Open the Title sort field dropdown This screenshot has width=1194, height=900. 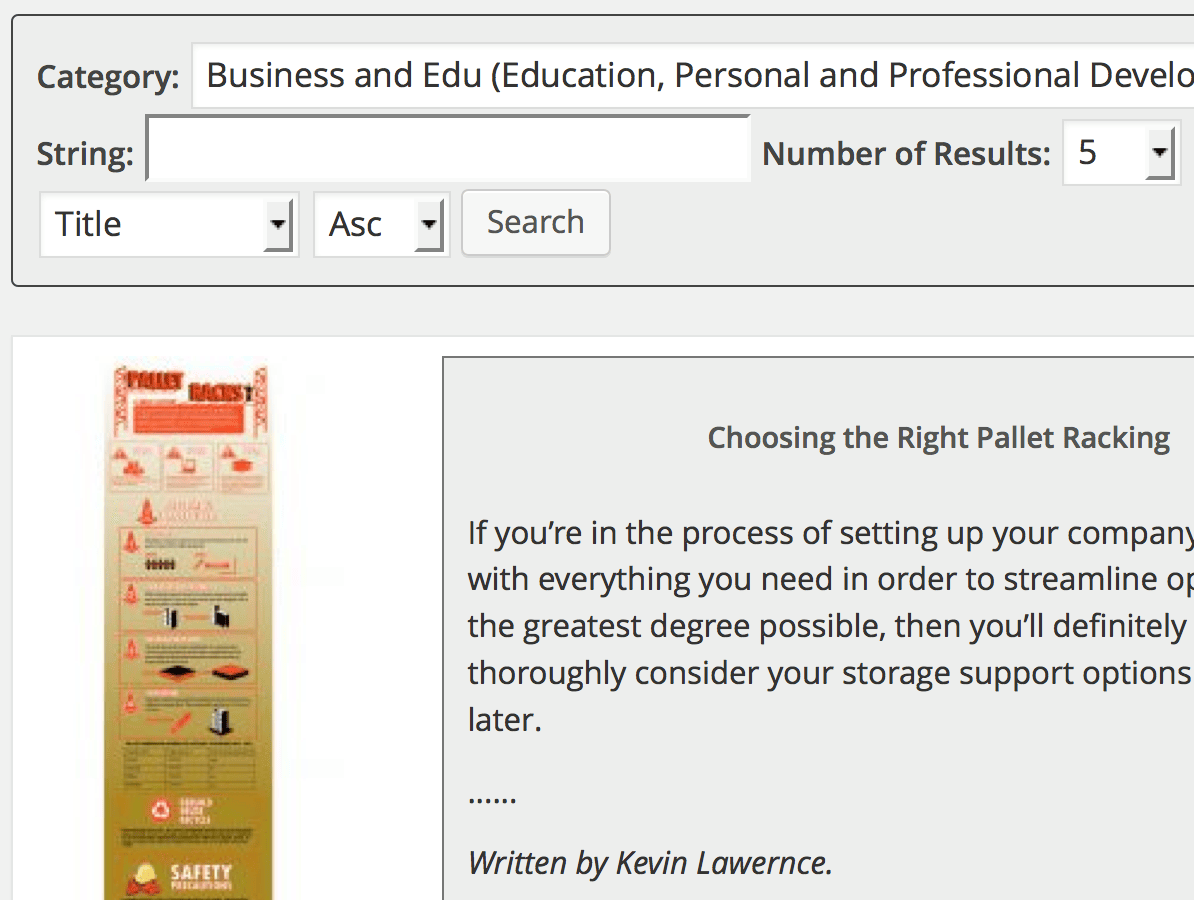click(x=168, y=224)
